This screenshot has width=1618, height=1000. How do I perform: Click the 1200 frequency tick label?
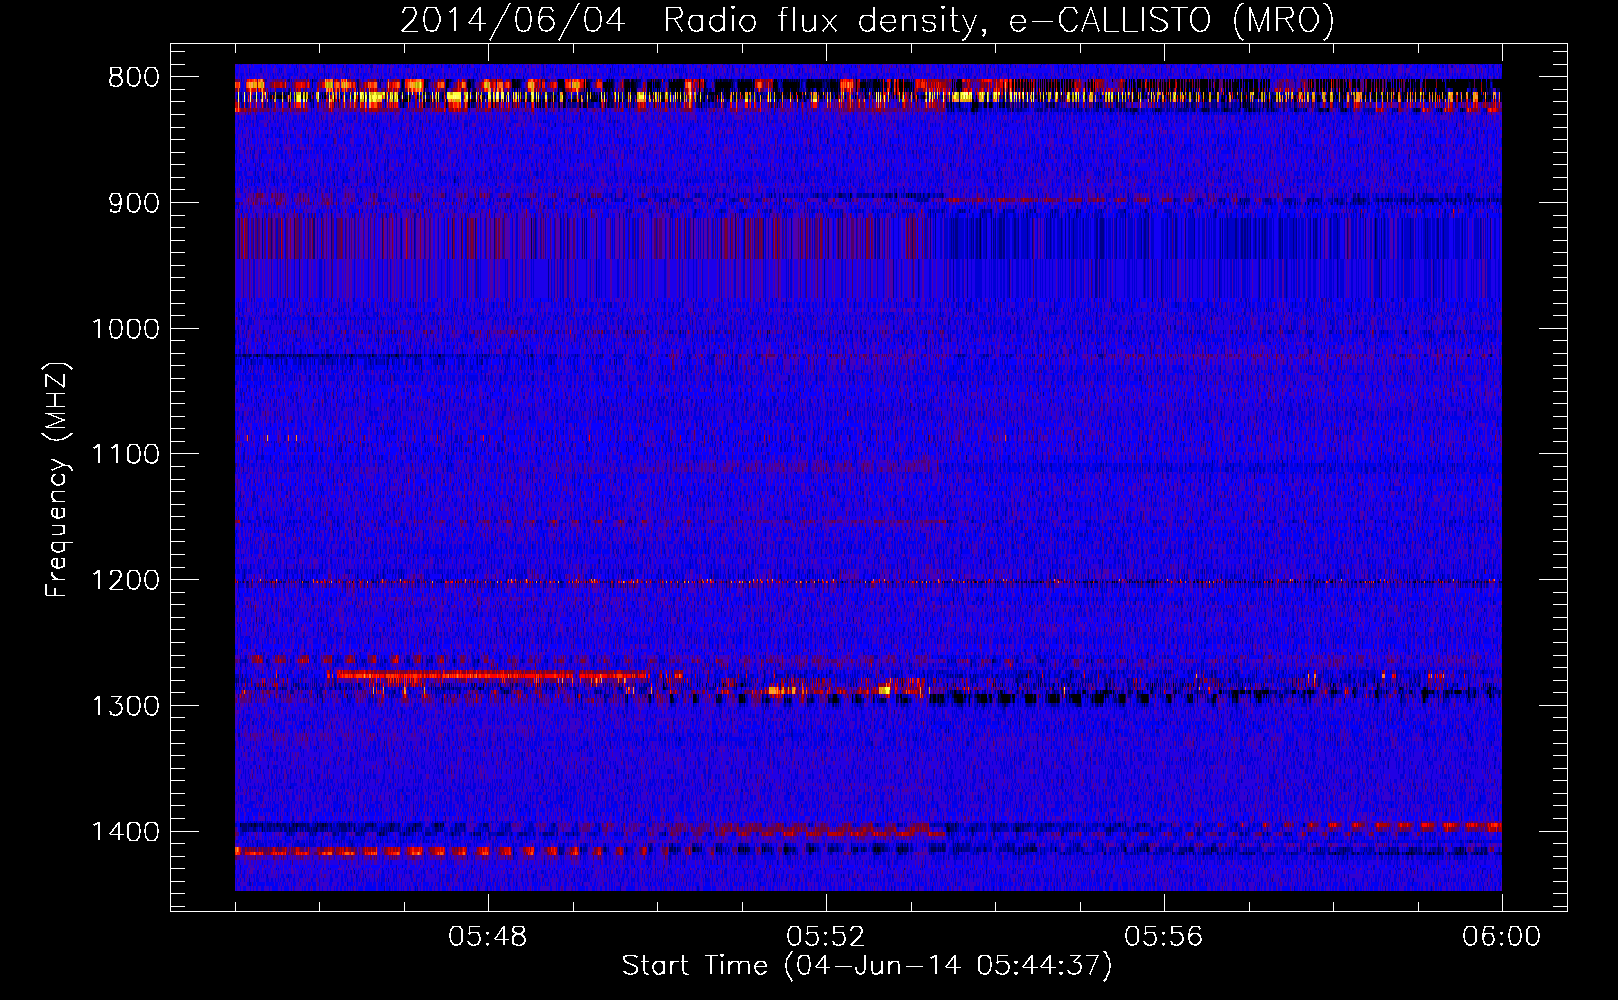[x=125, y=581]
